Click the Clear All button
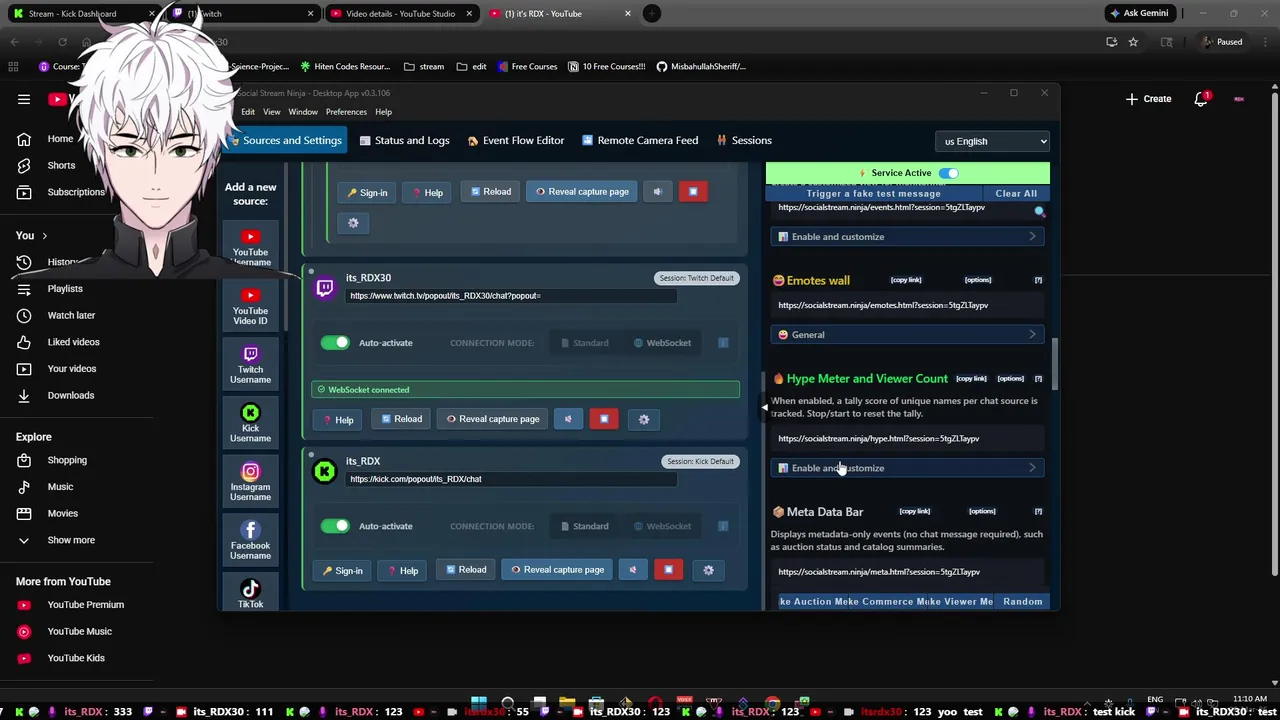 point(1016,194)
